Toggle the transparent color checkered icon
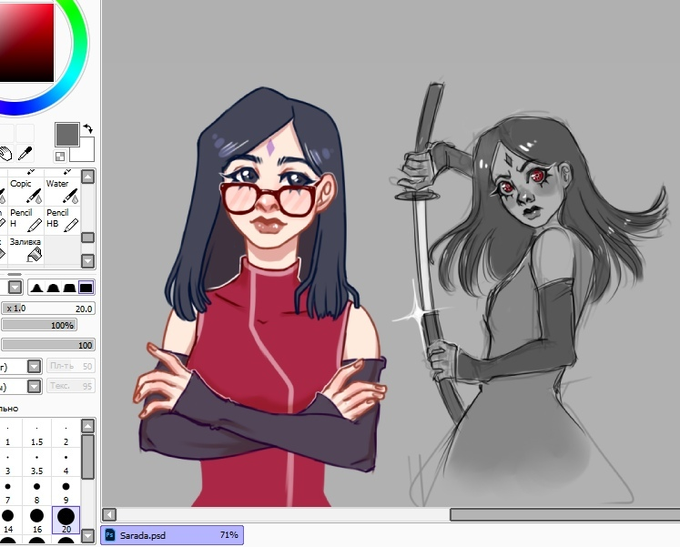 click(x=60, y=156)
